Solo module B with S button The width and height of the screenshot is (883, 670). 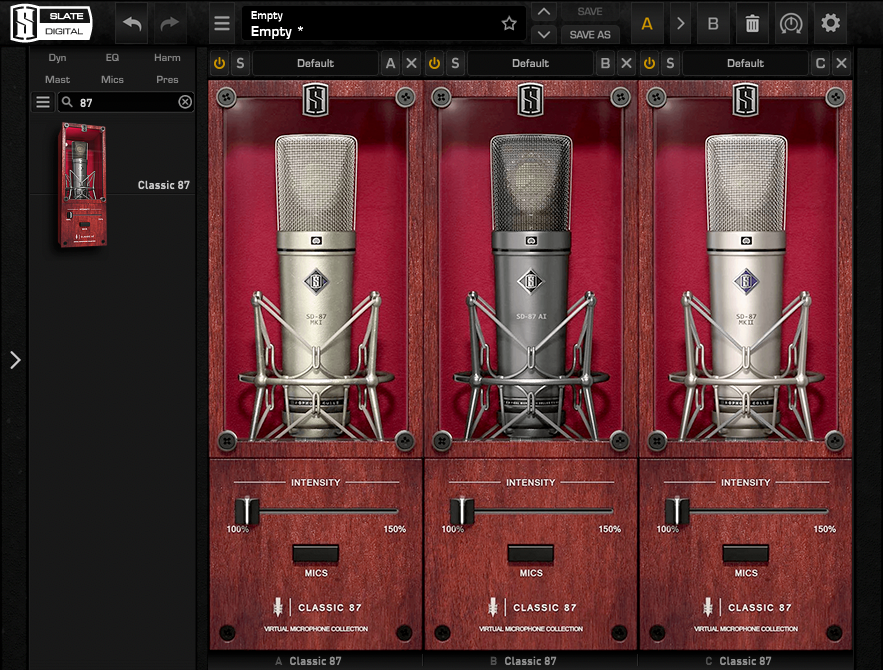pos(455,63)
